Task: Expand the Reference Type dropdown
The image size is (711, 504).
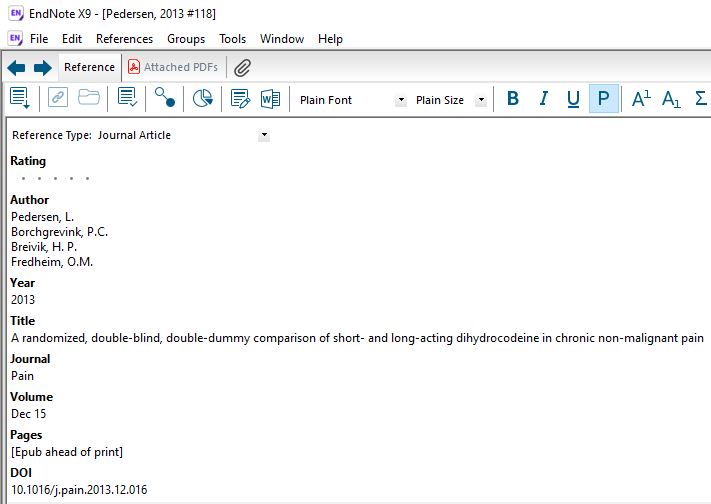Action: 264,135
